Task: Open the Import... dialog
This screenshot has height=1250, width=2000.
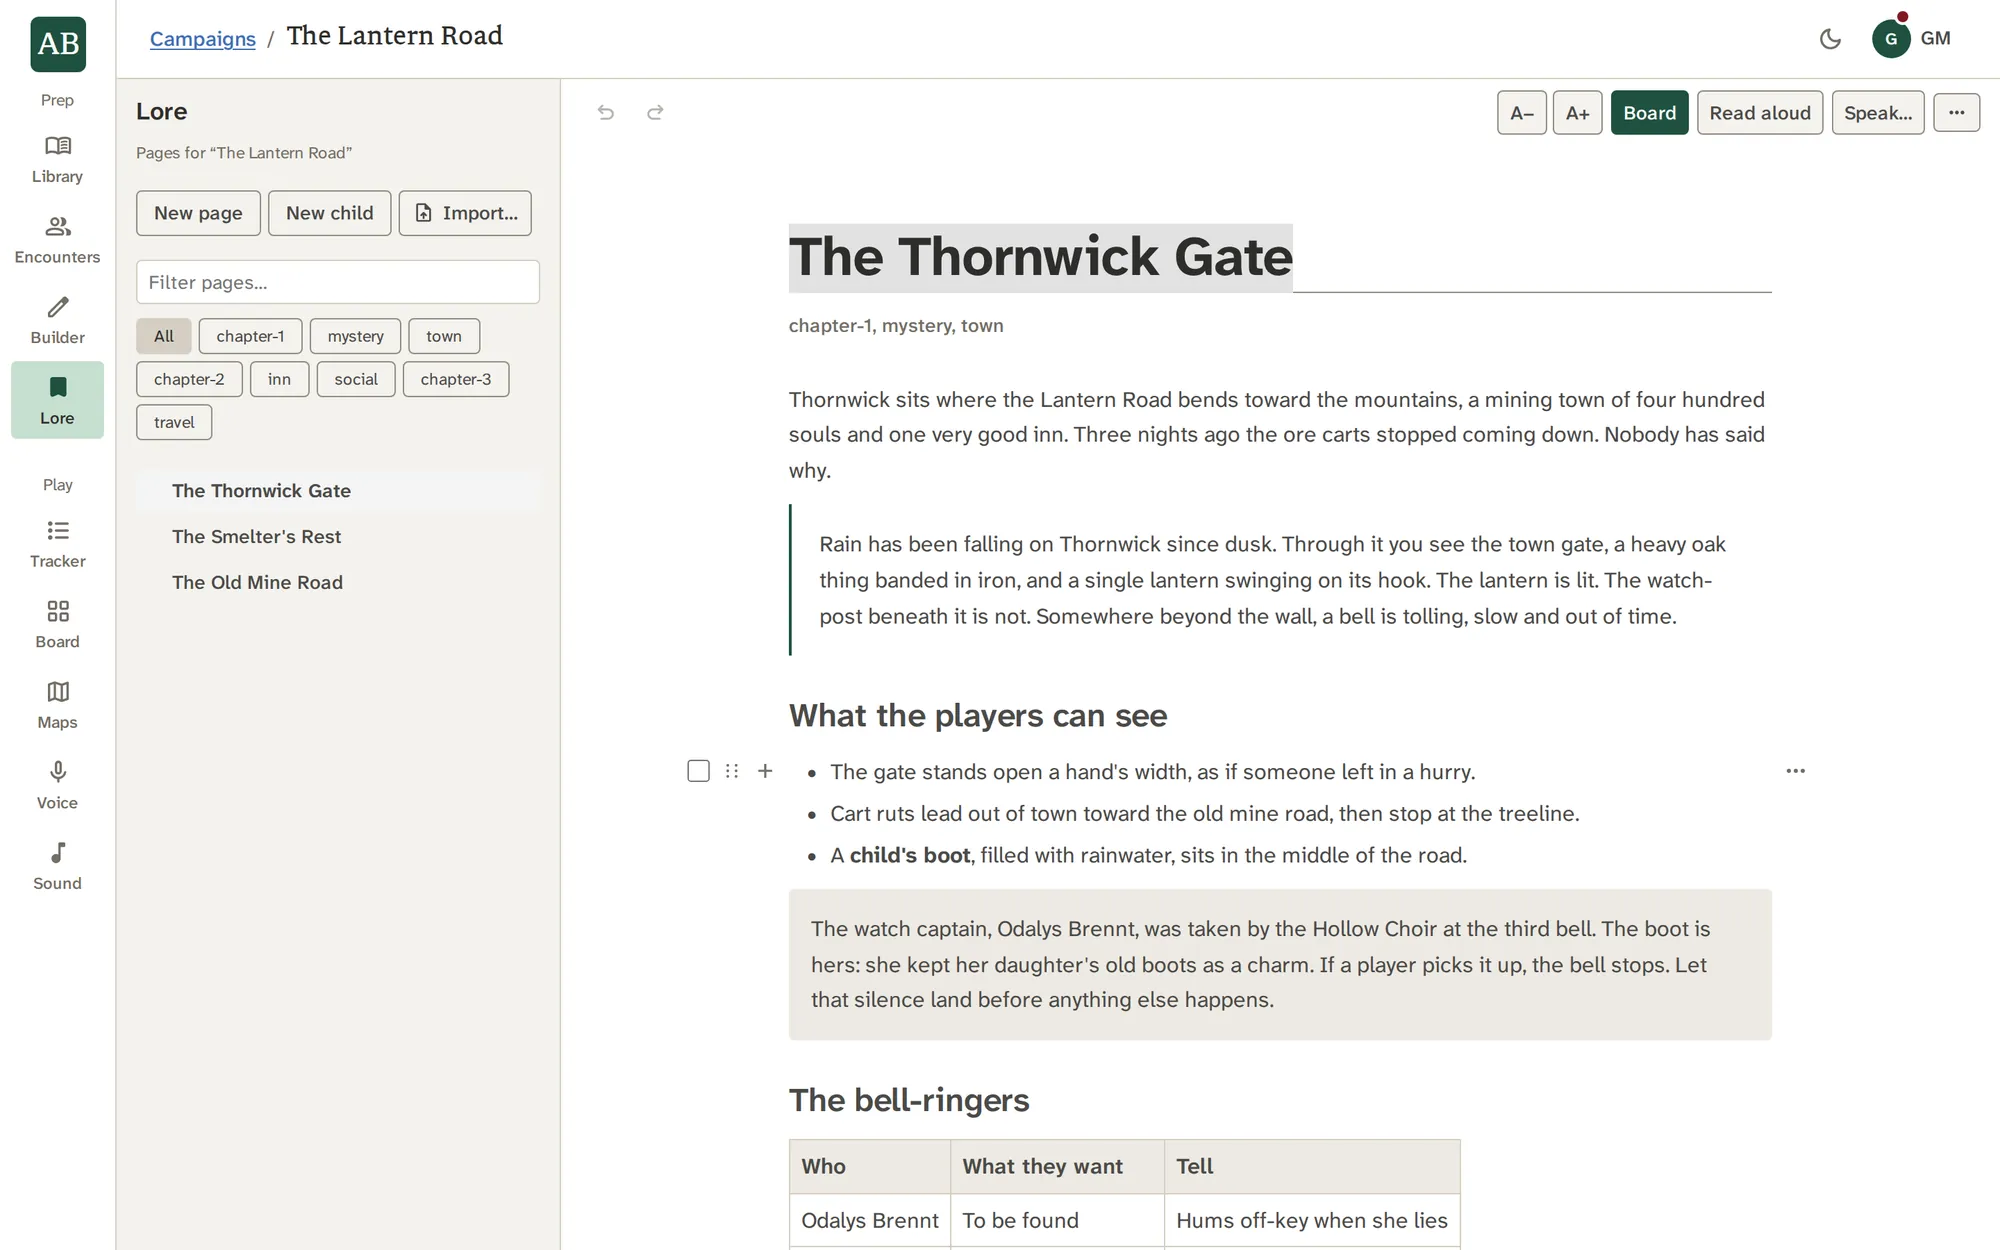Action: [x=465, y=213]
